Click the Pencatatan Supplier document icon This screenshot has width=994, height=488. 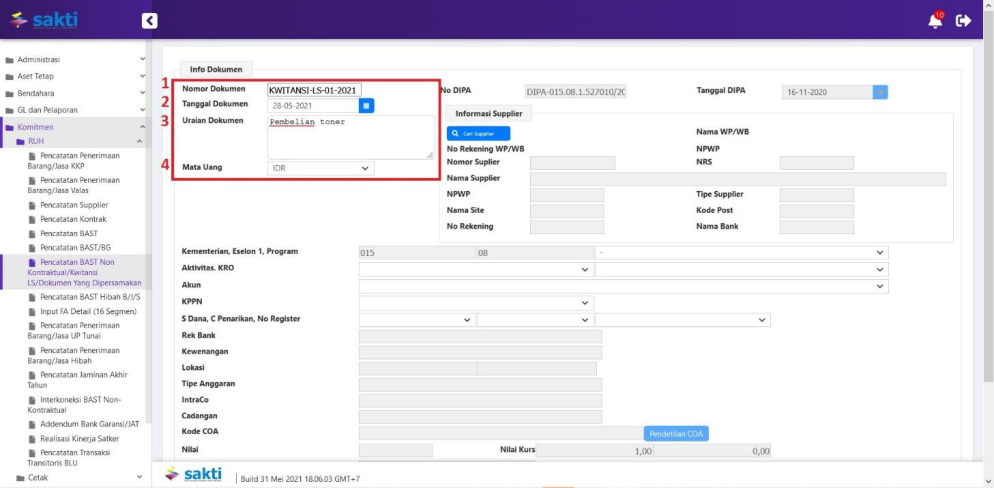(x=32, y=205)
